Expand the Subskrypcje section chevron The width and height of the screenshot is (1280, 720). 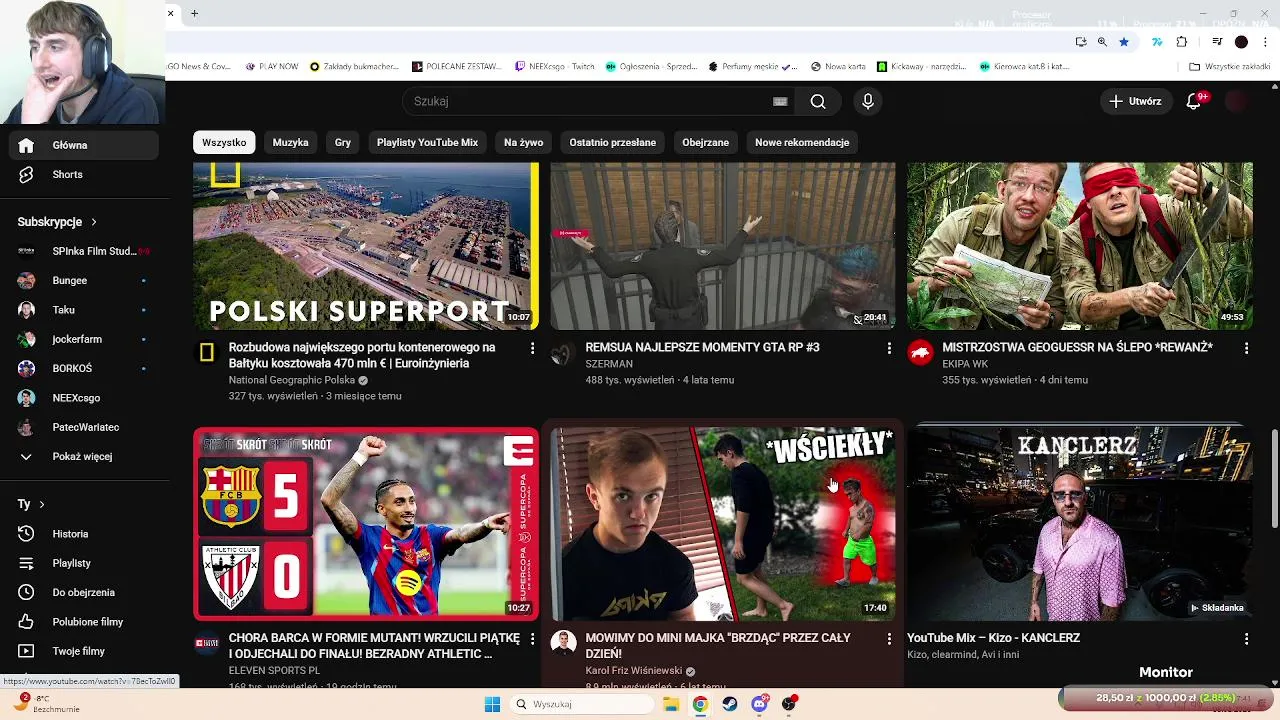tap(94, 222)
